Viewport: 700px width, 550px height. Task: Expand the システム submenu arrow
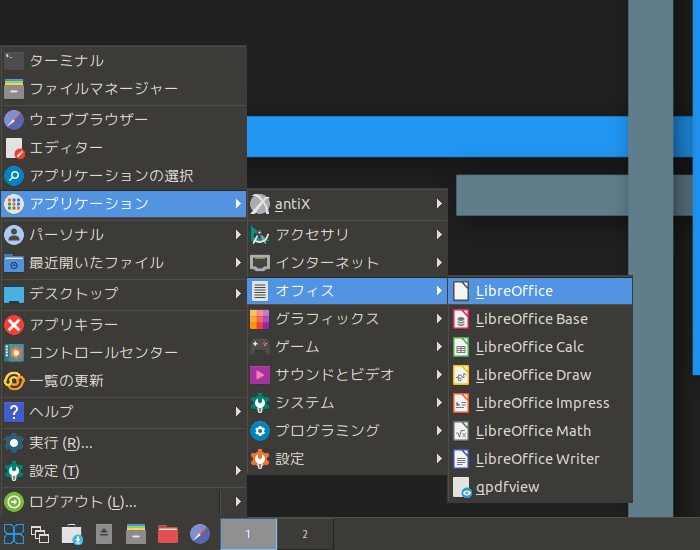439,403
